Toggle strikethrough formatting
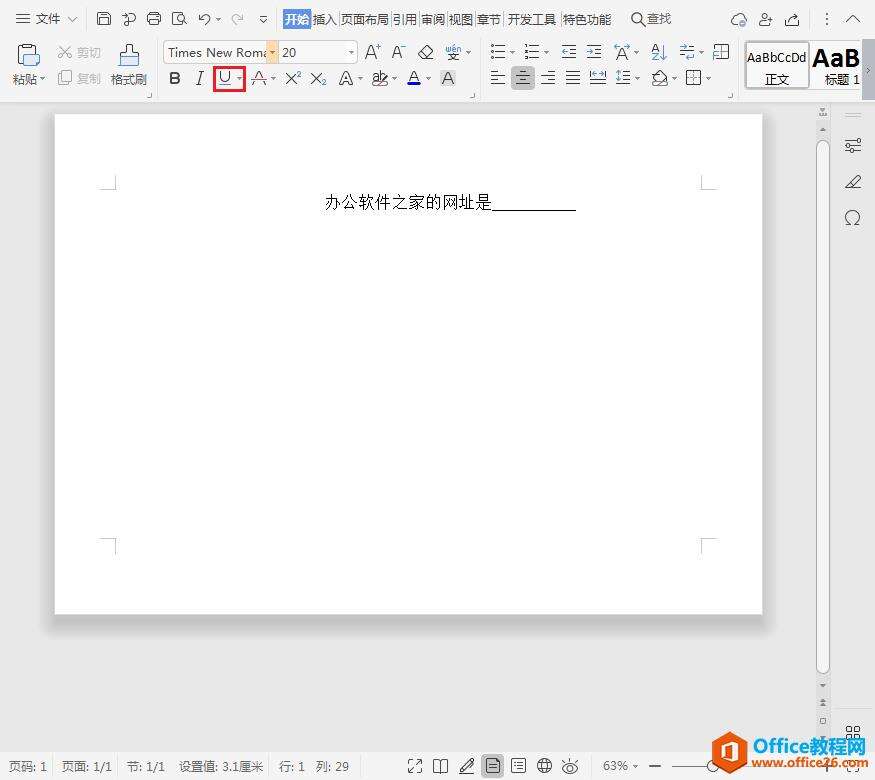Viewport: 875px width, 780px height. click(258, 79)
